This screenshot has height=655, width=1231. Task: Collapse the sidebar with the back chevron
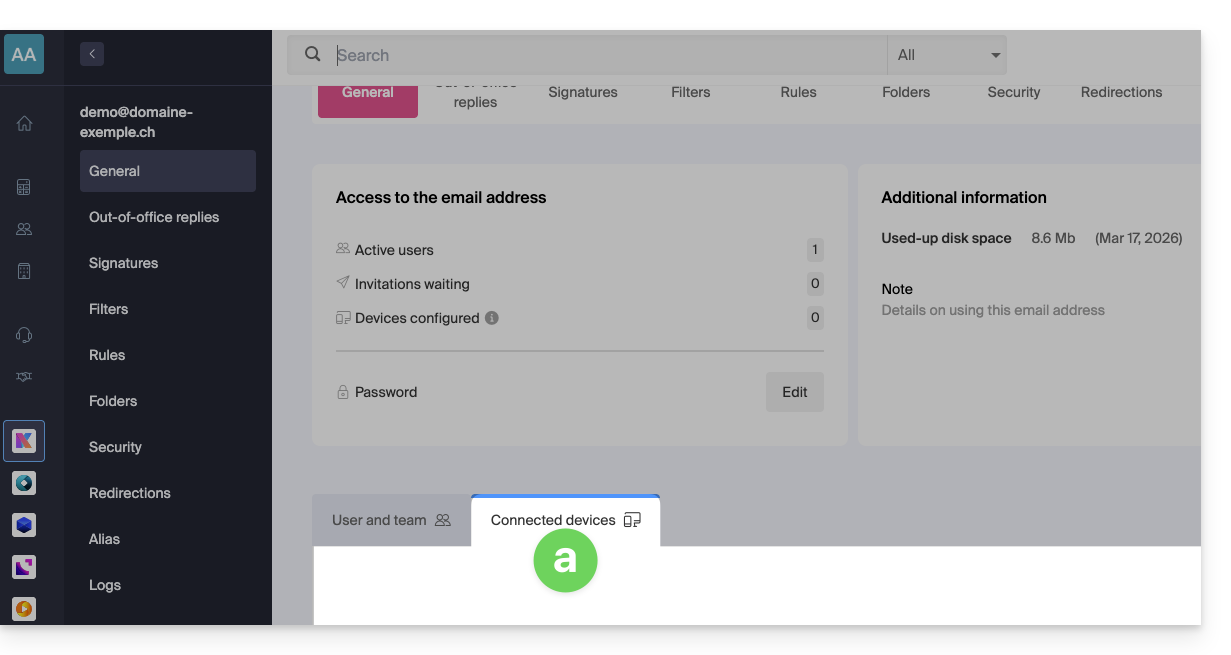tap(92, 54)
